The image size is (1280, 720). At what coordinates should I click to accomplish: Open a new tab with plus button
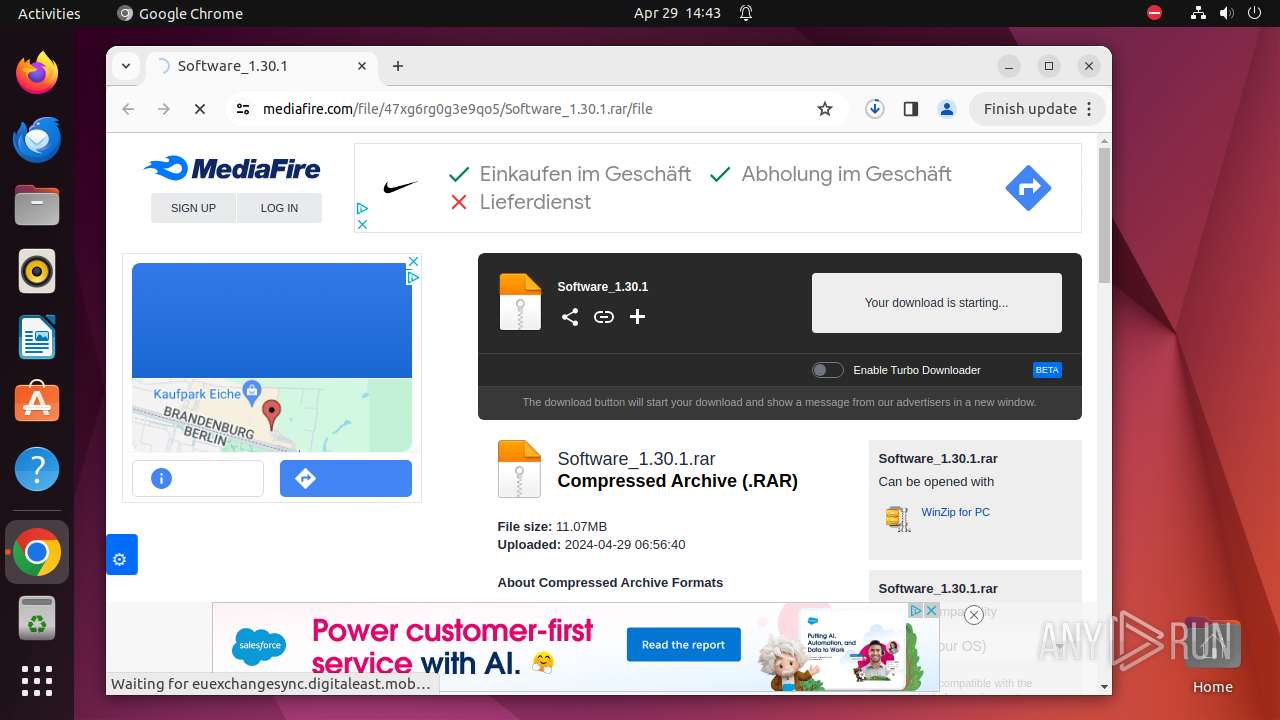click(398, 66)
